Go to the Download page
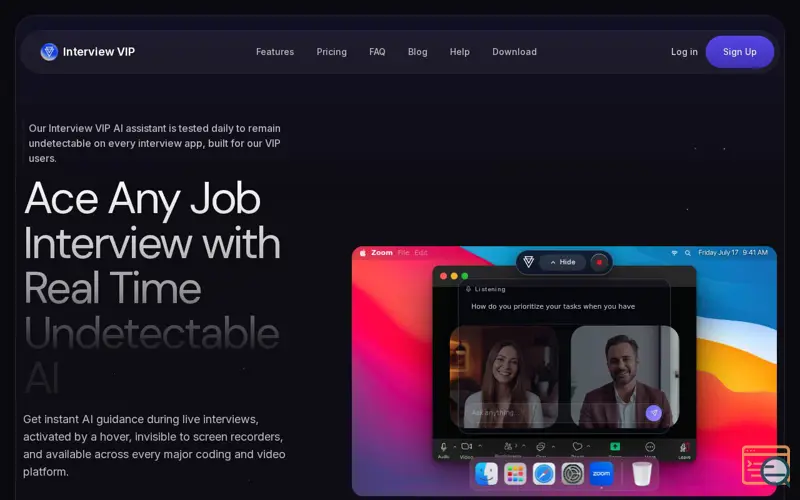Screen dimensions: 800x500 tap(514, 52)
